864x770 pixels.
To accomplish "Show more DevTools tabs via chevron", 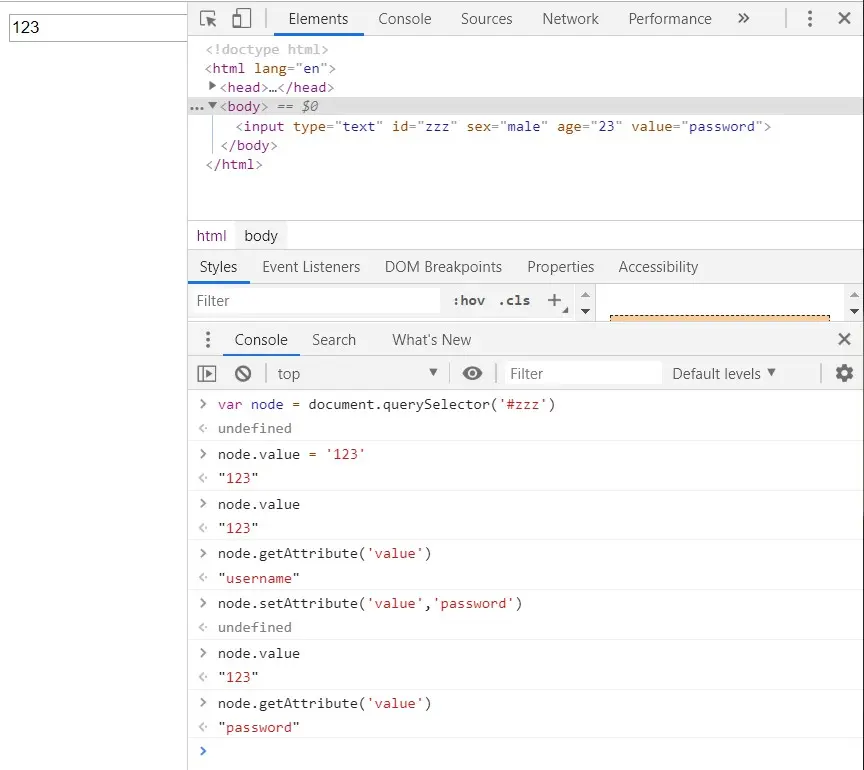I will (x=743, y=19).
